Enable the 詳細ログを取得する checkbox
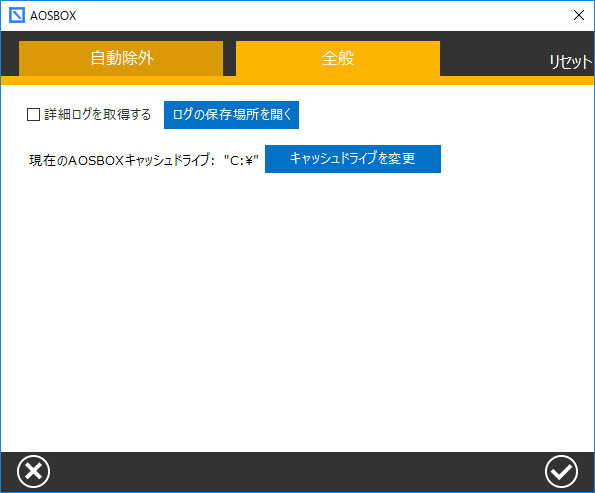The width and height of the screenshot is (595, 493). 33,115
